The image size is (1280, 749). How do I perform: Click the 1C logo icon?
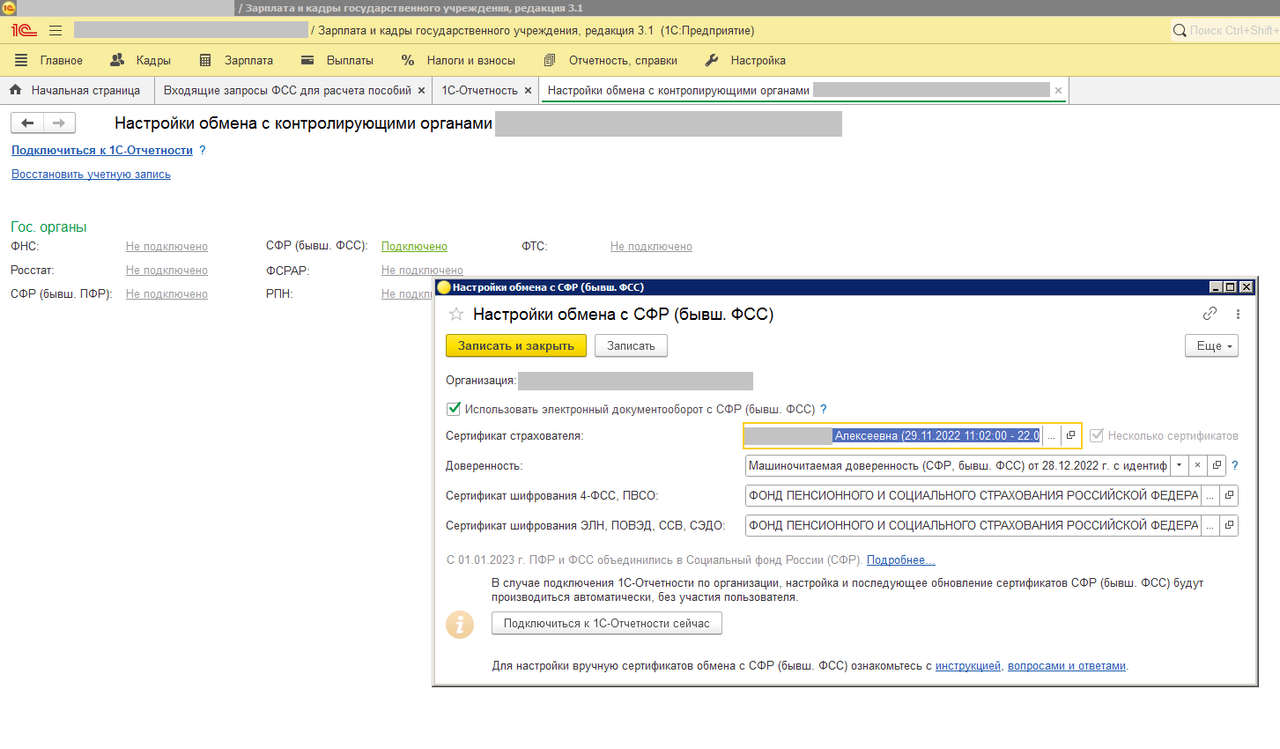[x=22, y=31]
